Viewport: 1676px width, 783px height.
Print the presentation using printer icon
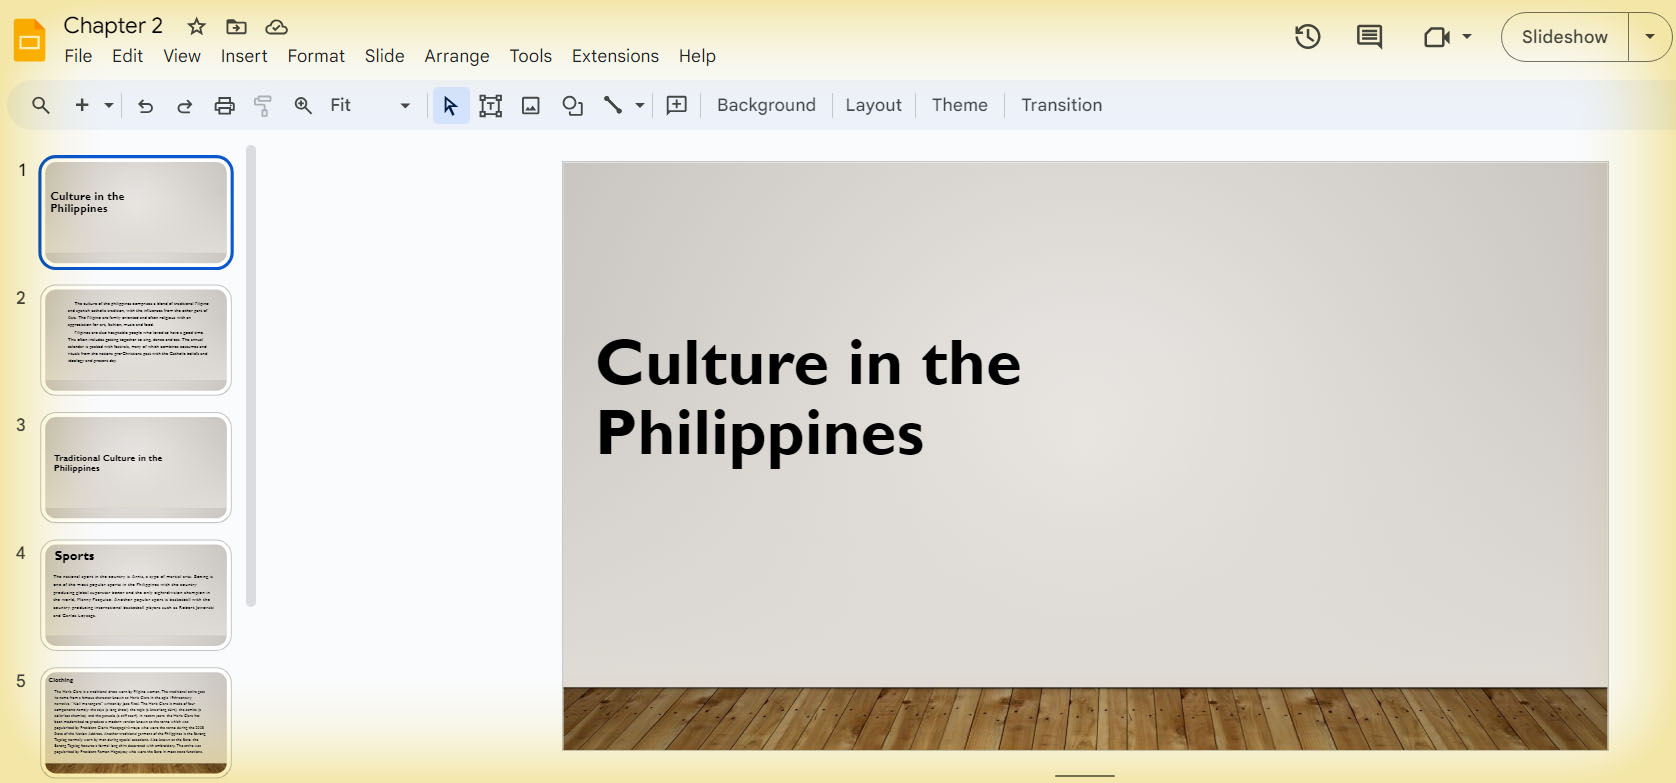coord(224,106)
